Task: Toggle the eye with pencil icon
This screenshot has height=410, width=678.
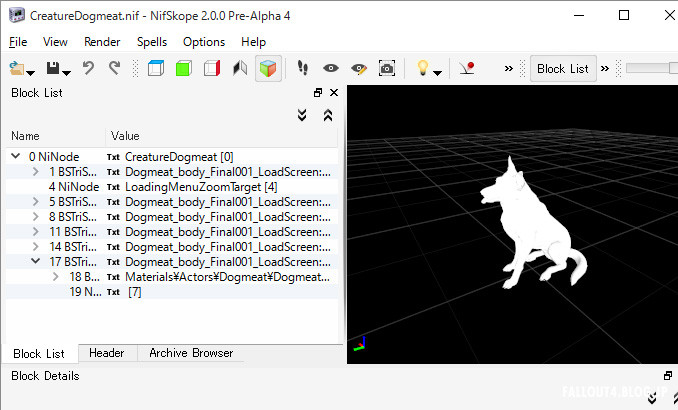Action: [x=359, y=68]
